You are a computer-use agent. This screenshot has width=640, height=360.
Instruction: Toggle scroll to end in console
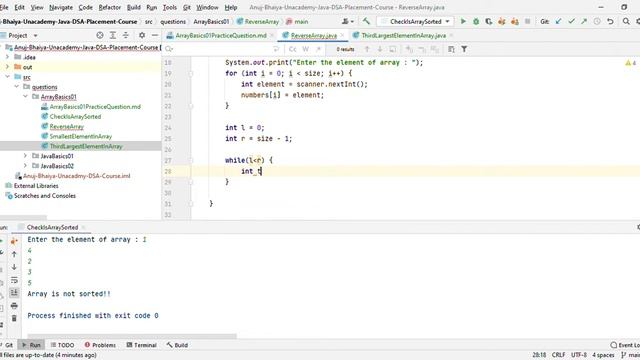click(x=14, y=293)
